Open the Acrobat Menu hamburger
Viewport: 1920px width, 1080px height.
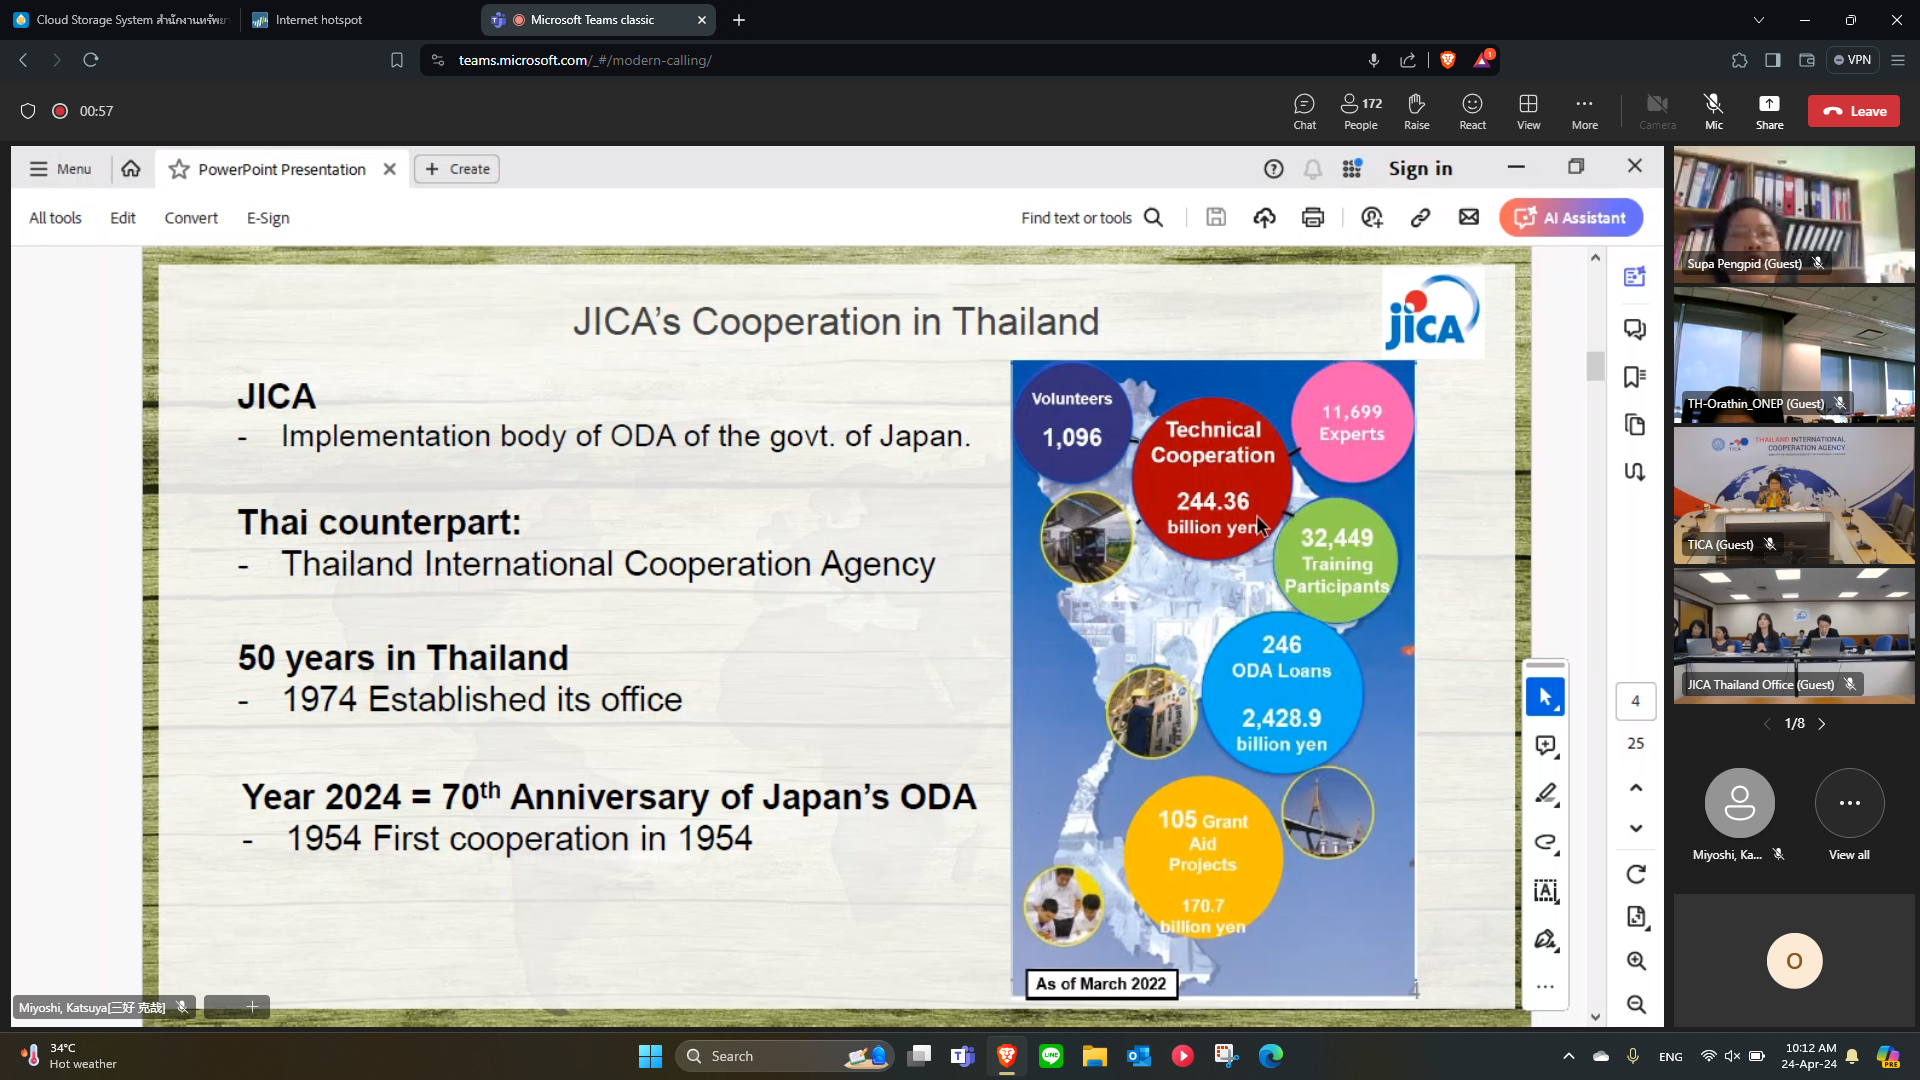coord(60,169)
